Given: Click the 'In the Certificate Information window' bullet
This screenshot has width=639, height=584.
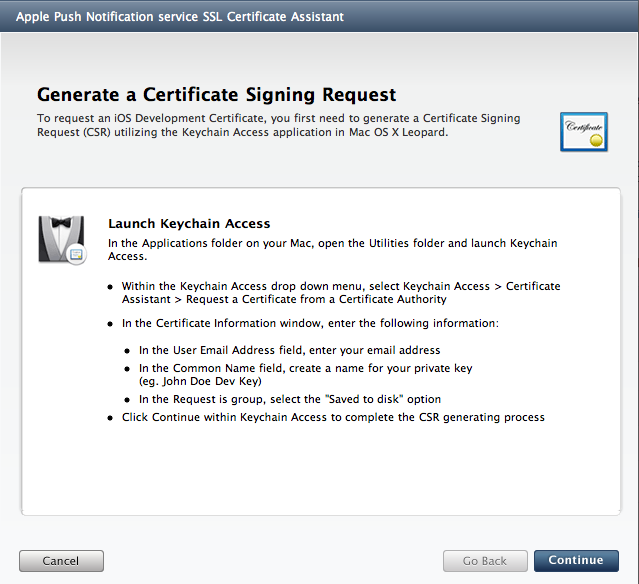Looking at the screenshot, I should click(x=310, y=323).
